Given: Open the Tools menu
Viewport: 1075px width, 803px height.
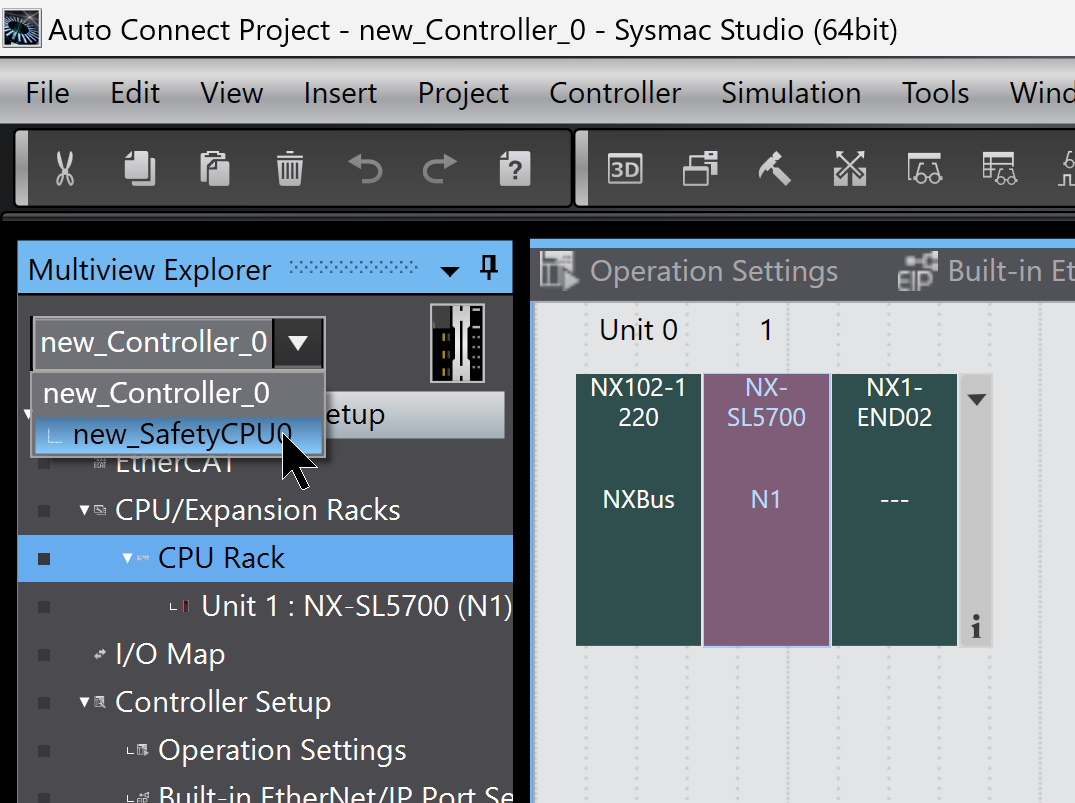Looking at the screenshot, I should click(935, 93).
